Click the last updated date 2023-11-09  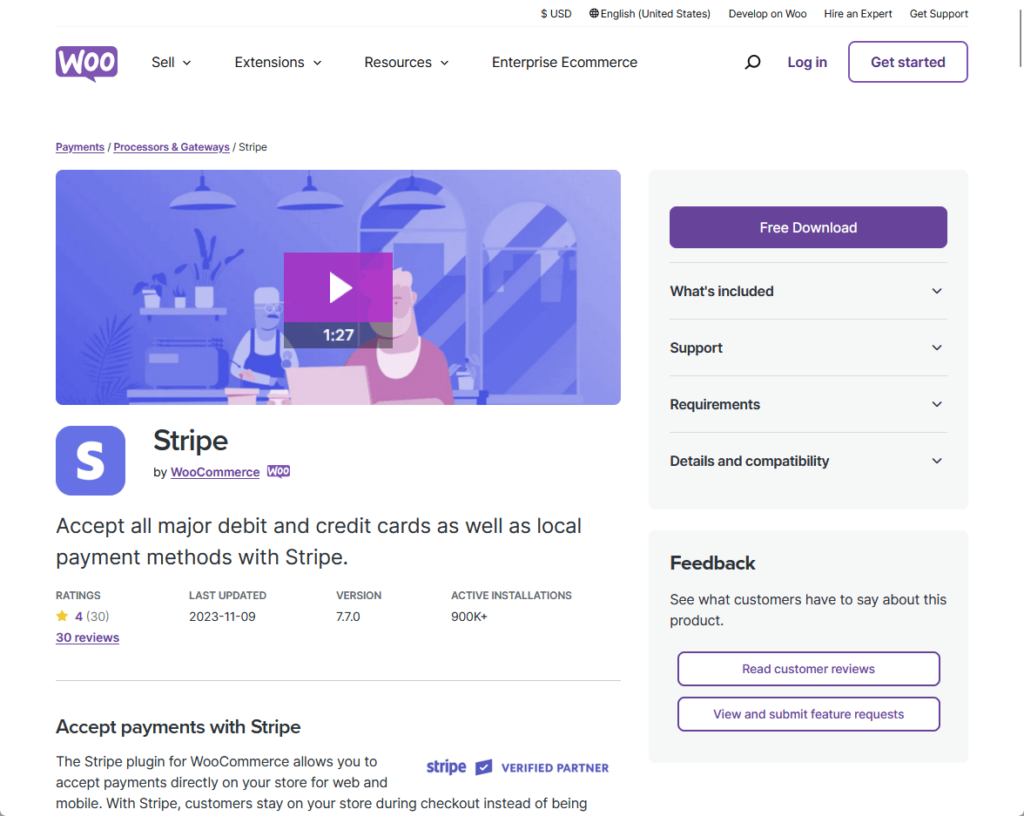point(222,616)
